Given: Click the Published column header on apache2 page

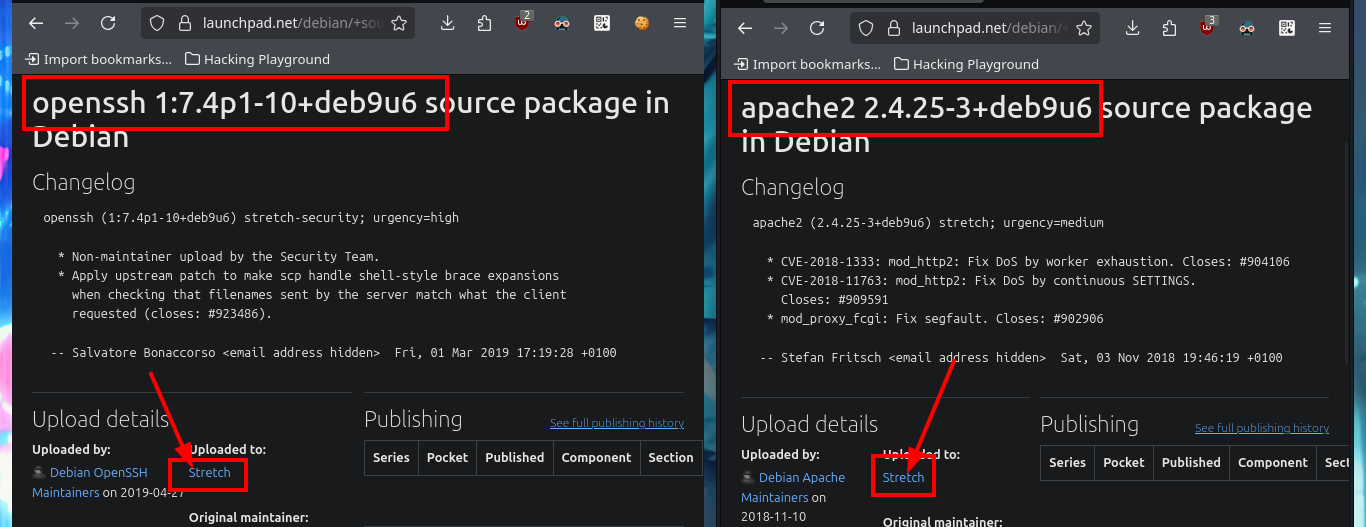Looking at the screenshot, I should pyautogui.click(x=1191, y=462).
